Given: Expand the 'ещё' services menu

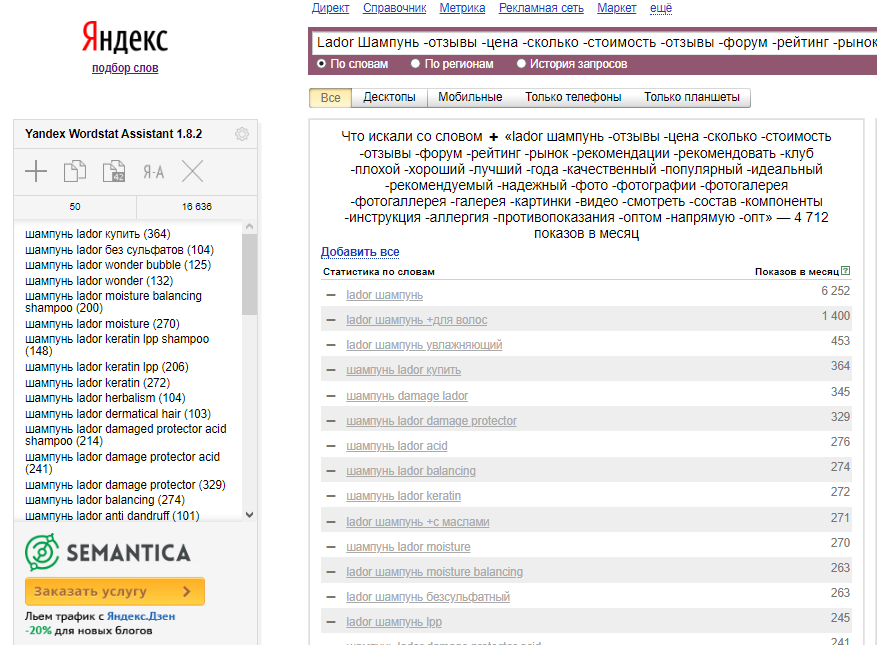Looking at the screenshot, I should coord(661,8).
